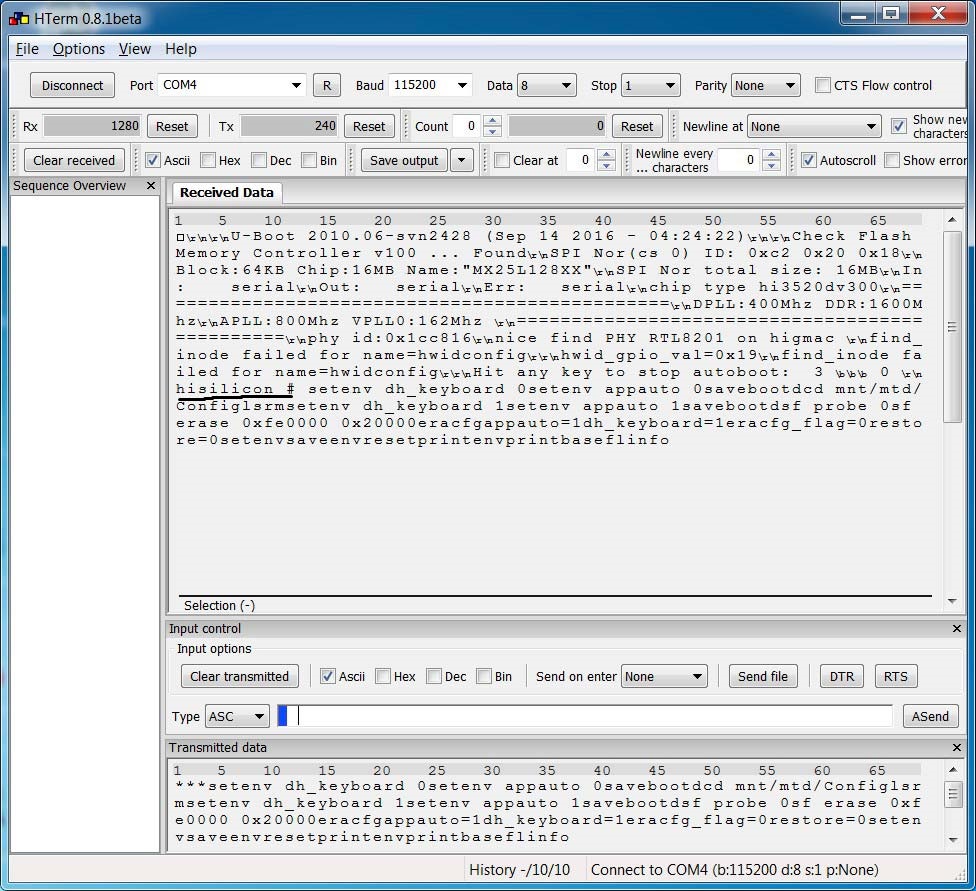Open the Options menu
The width and height of the screenshot is (976, 891).
click(78, 49)
